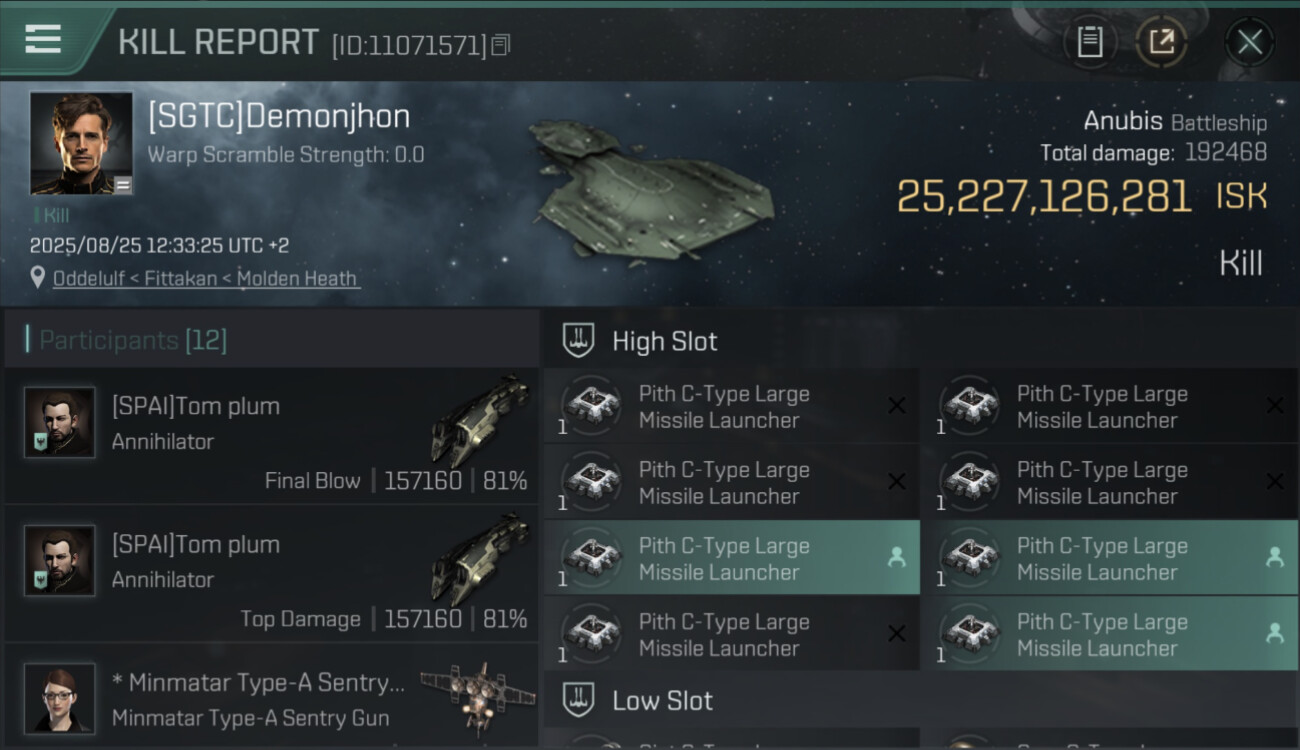Screen dimensions: 1300x750
Task: Copy the kill report ID
Action: point(501,45)
